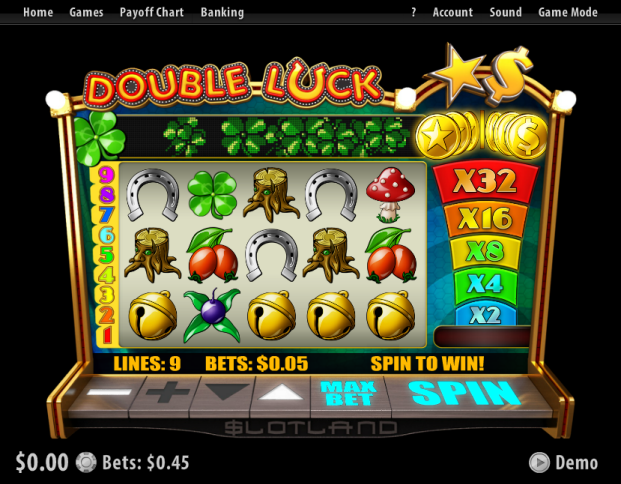
Task: Click the plus button to increase lines
Action: coord(168,393)
